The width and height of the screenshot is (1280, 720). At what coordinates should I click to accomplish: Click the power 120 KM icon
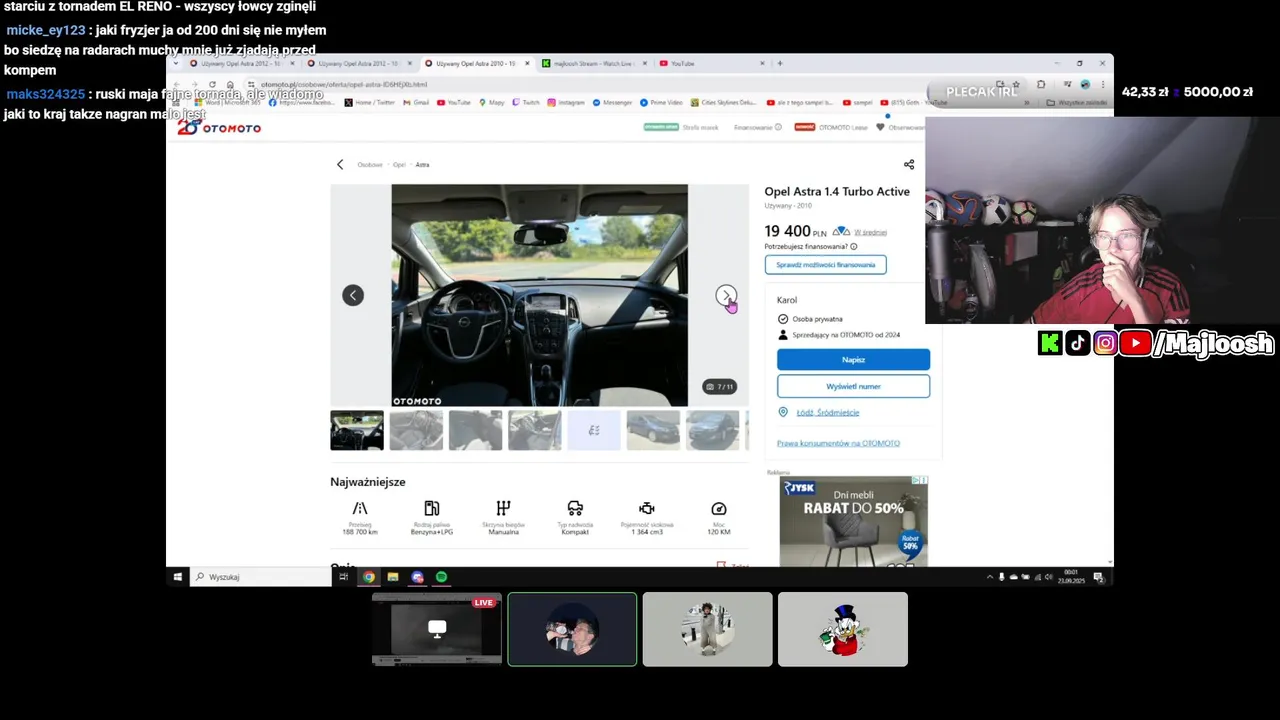pos(718,508)
